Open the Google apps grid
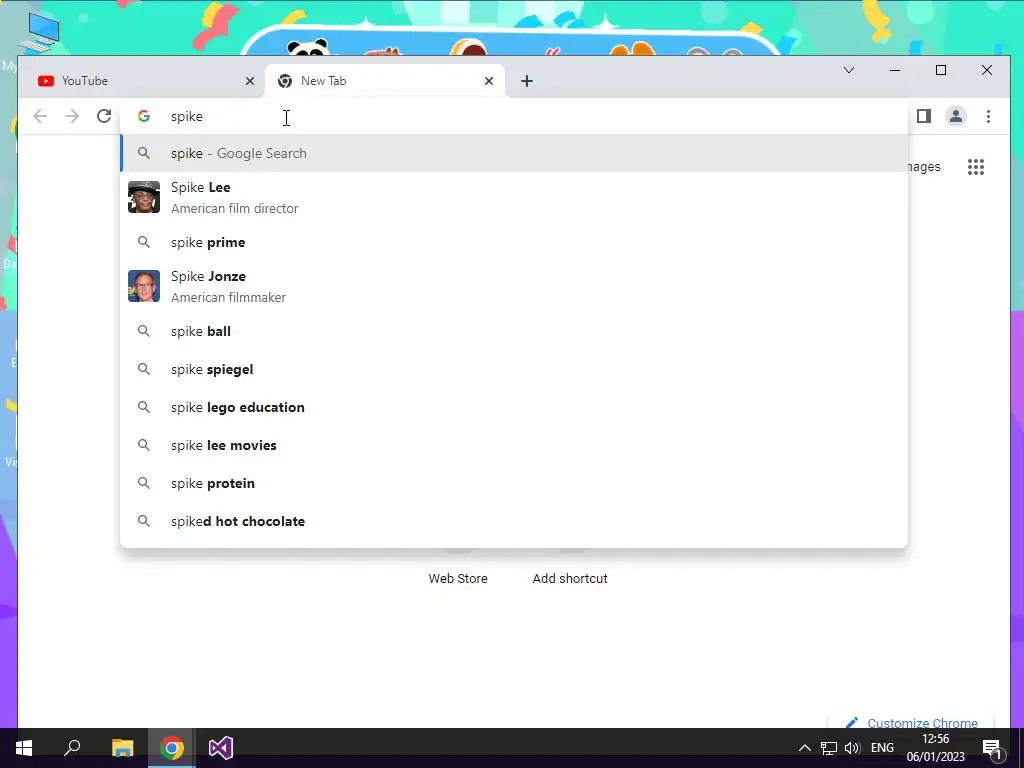The image size is (1024, 768). (976, 167)
